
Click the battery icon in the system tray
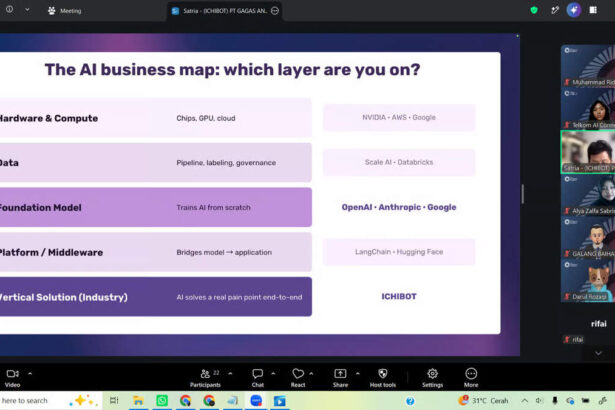pyautogui.click(x=586, y=401)
